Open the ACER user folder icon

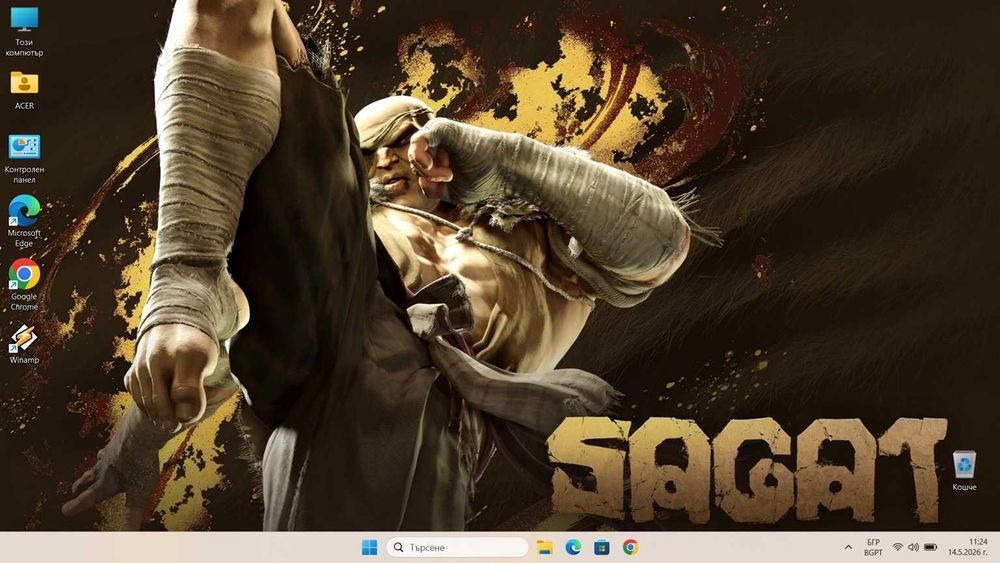point(24,90)
